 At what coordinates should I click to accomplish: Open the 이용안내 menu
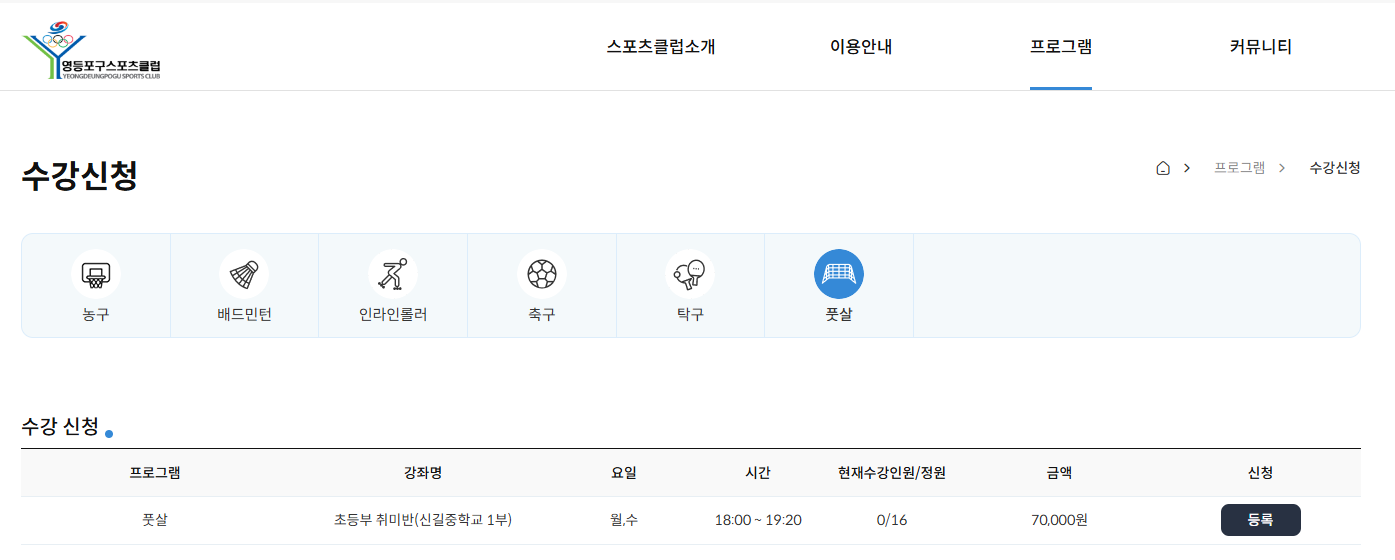861,47
